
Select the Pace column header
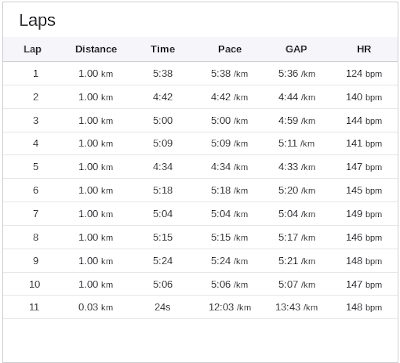pos(230,49)
